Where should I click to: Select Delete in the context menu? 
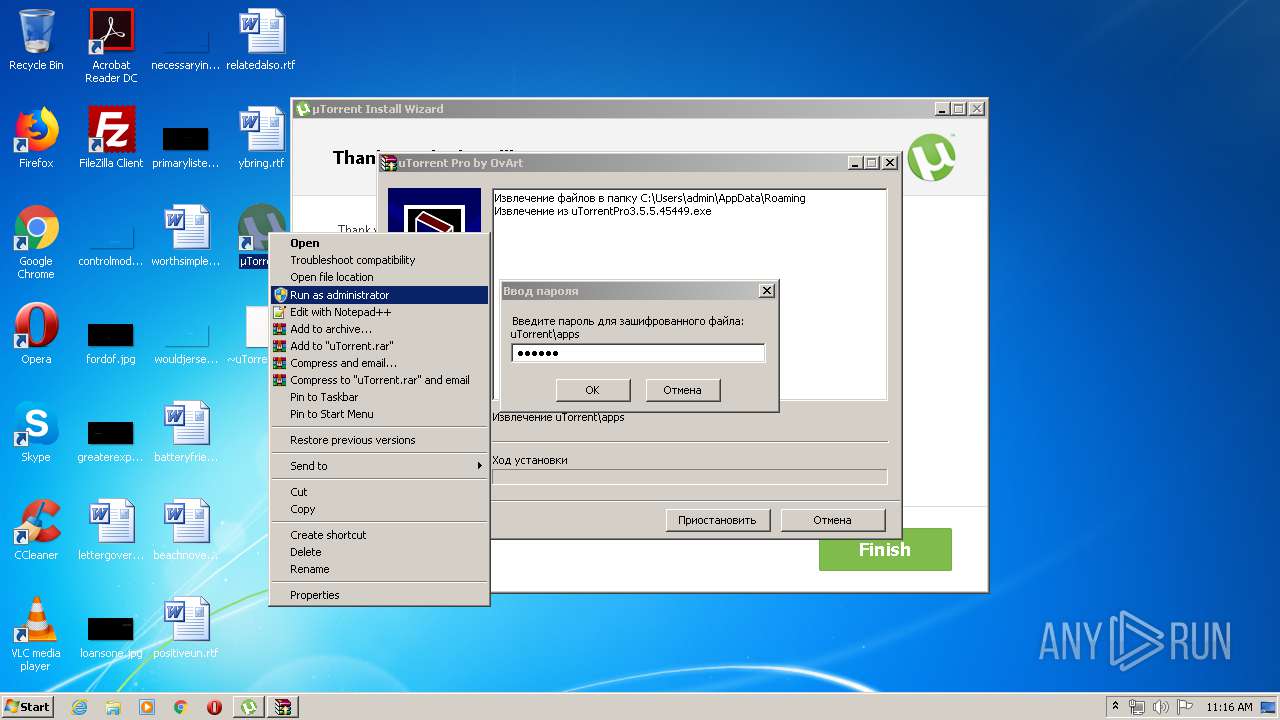[x=379, y=552]
